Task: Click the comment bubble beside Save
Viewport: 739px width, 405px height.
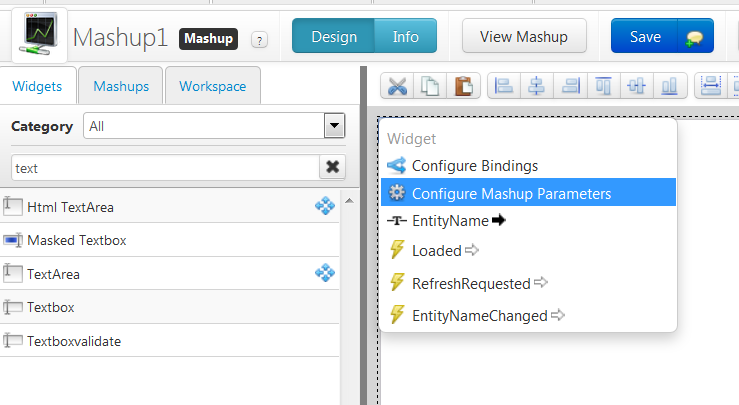Action: pos(695,37)
